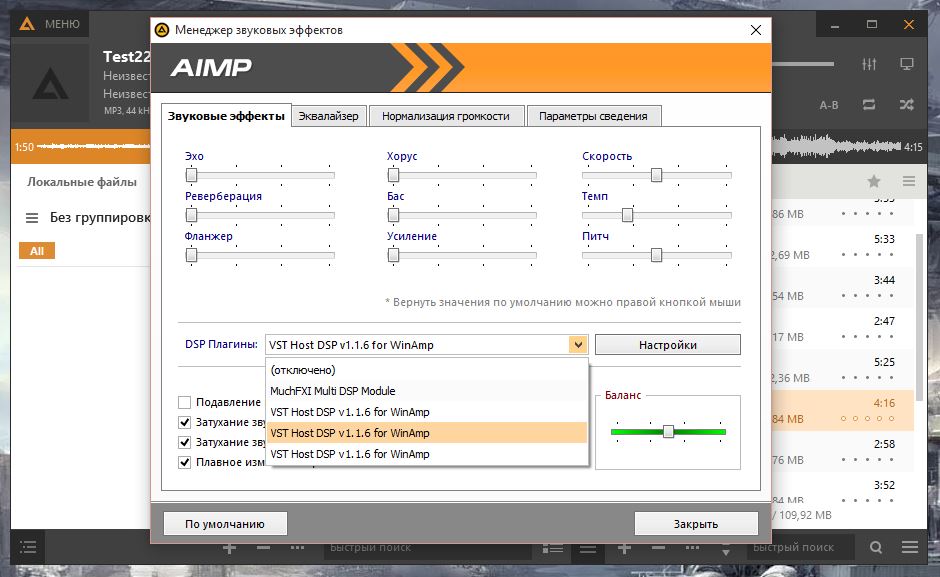Open grouping menu icon beside Без группировки

(32, 218)
